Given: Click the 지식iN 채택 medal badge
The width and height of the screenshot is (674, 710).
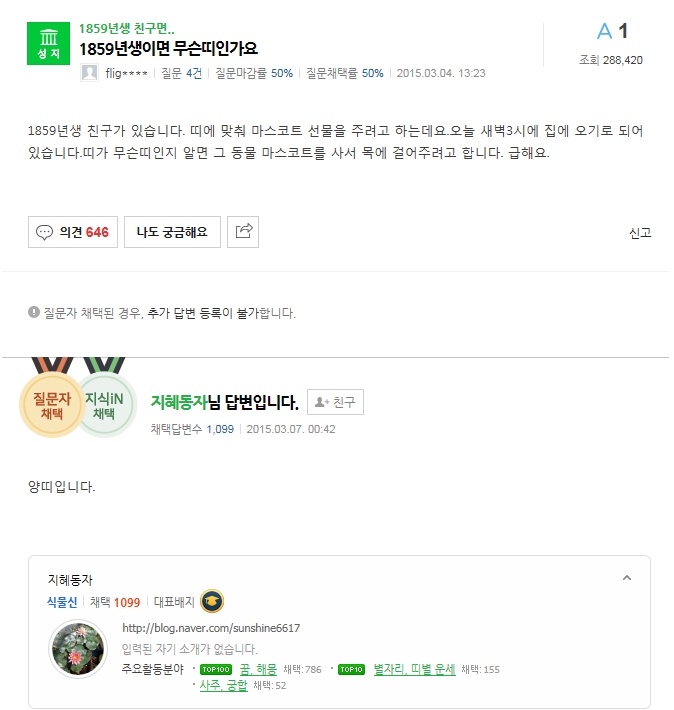Looking at the screenshot, I should pos(107,404).
